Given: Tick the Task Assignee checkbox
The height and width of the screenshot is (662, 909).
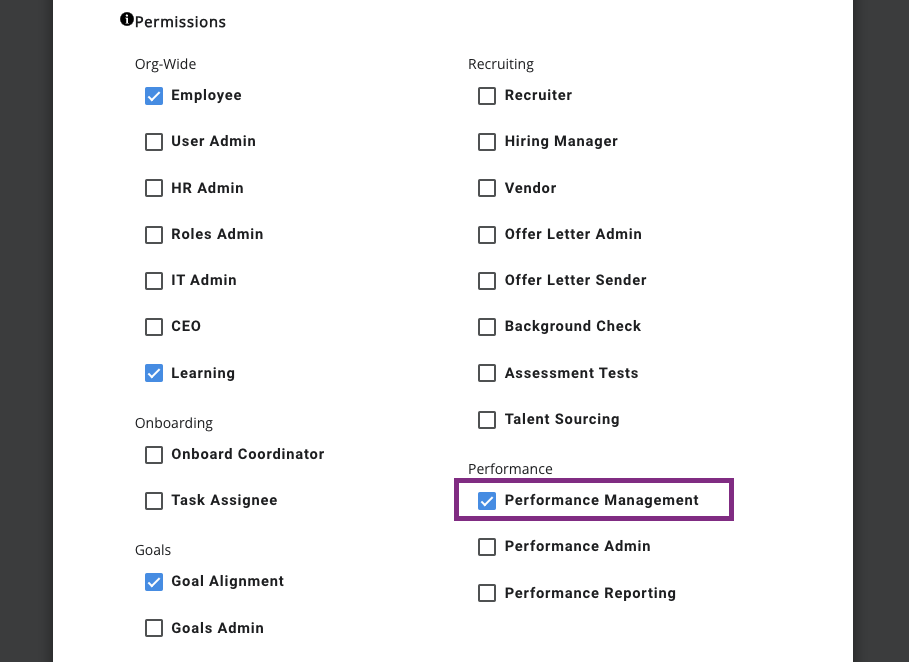Looking at the screenshot, I should tap(154, 501).
